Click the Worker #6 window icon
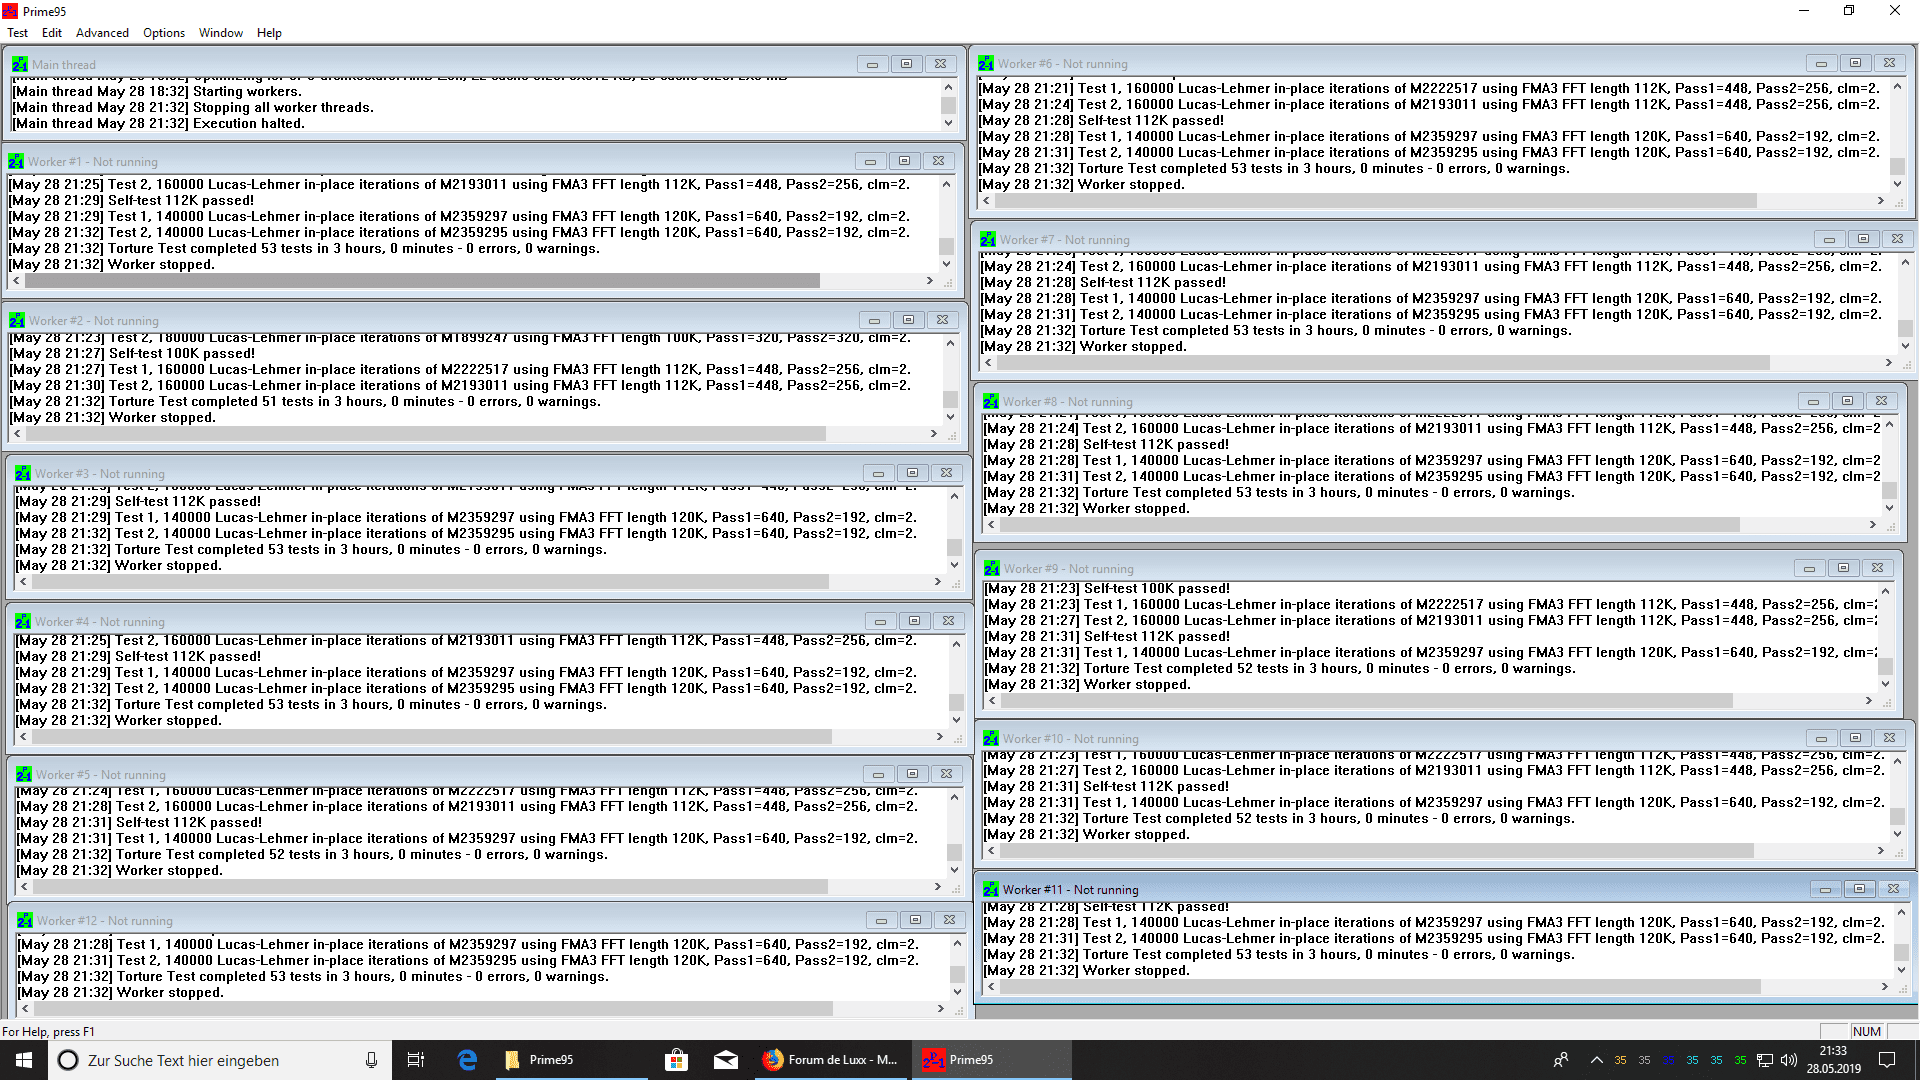Image resolution: width=1920 pixels, height=1080 pixels. 986,63
